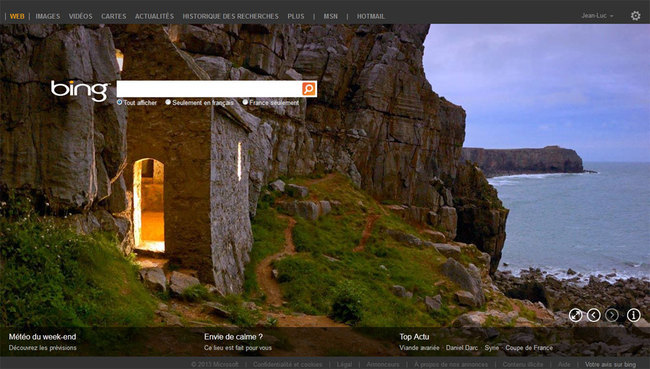Click the Bing logo
The height and width of the screenshot is (369, 650).
pyautogui.click(x=80, y=91)
